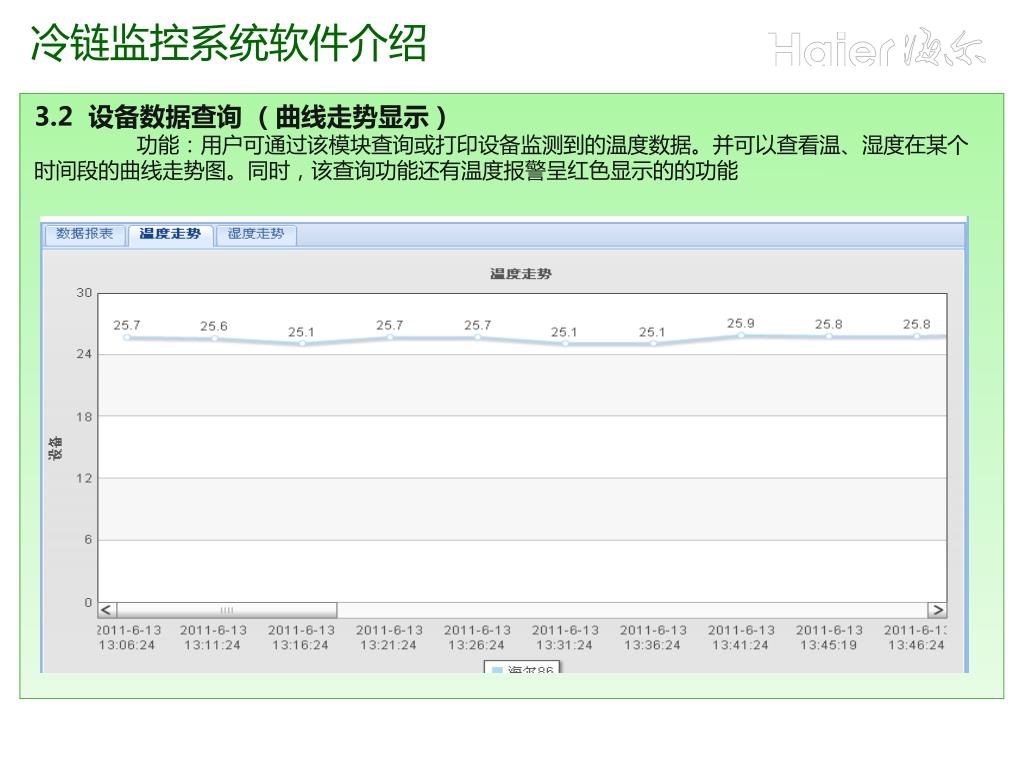Screen dimensions: 1024x768
Task: Click the 13:36:24 time axis label
Action: tap(653, 638)
